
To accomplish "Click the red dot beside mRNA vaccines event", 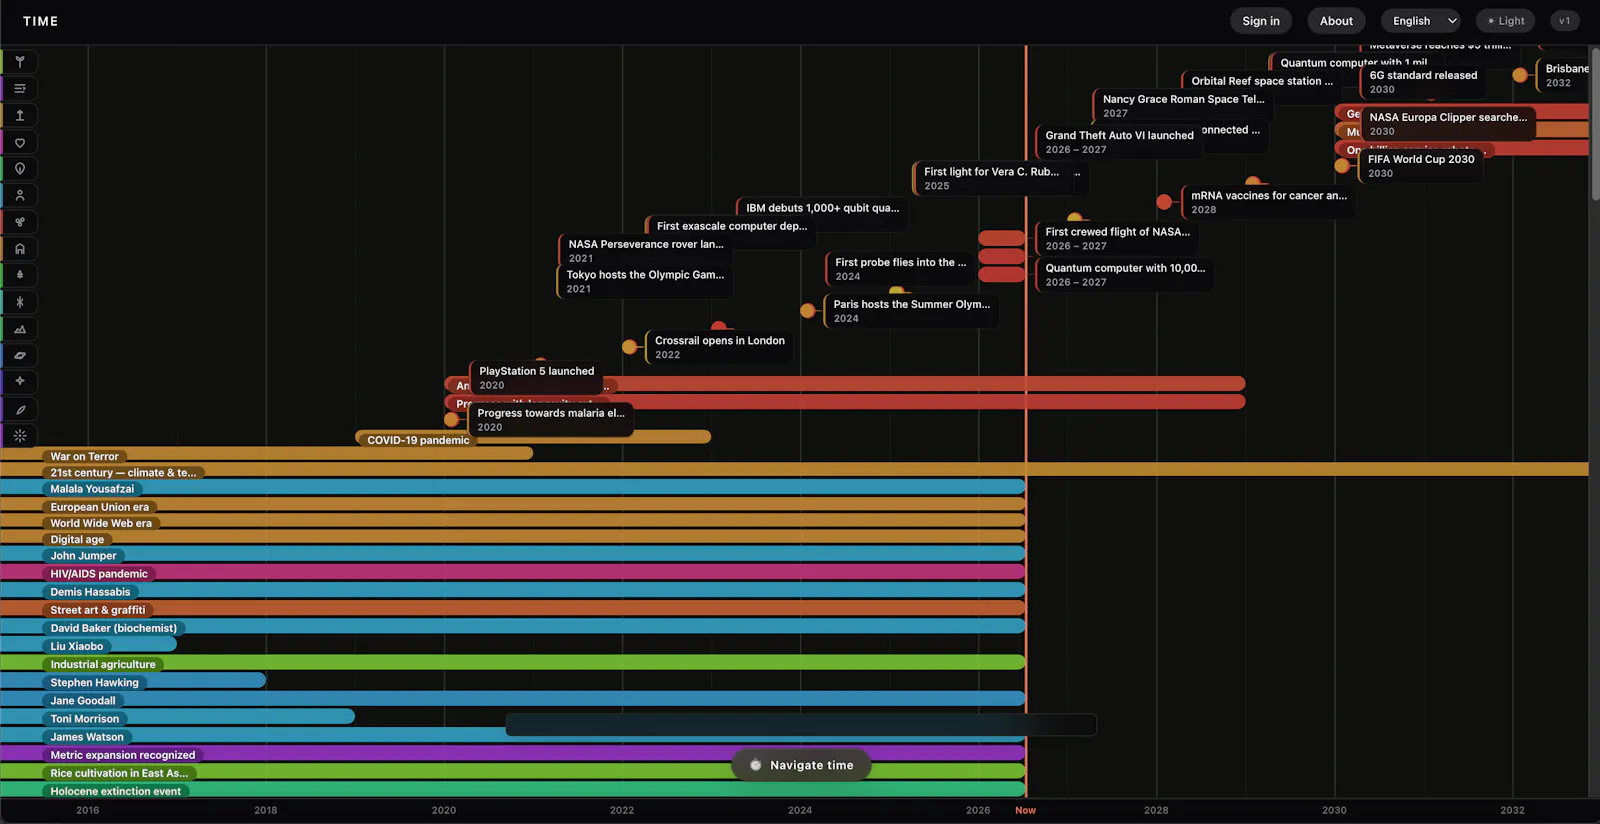I will pyautogui.click(x=1164, y=202).
